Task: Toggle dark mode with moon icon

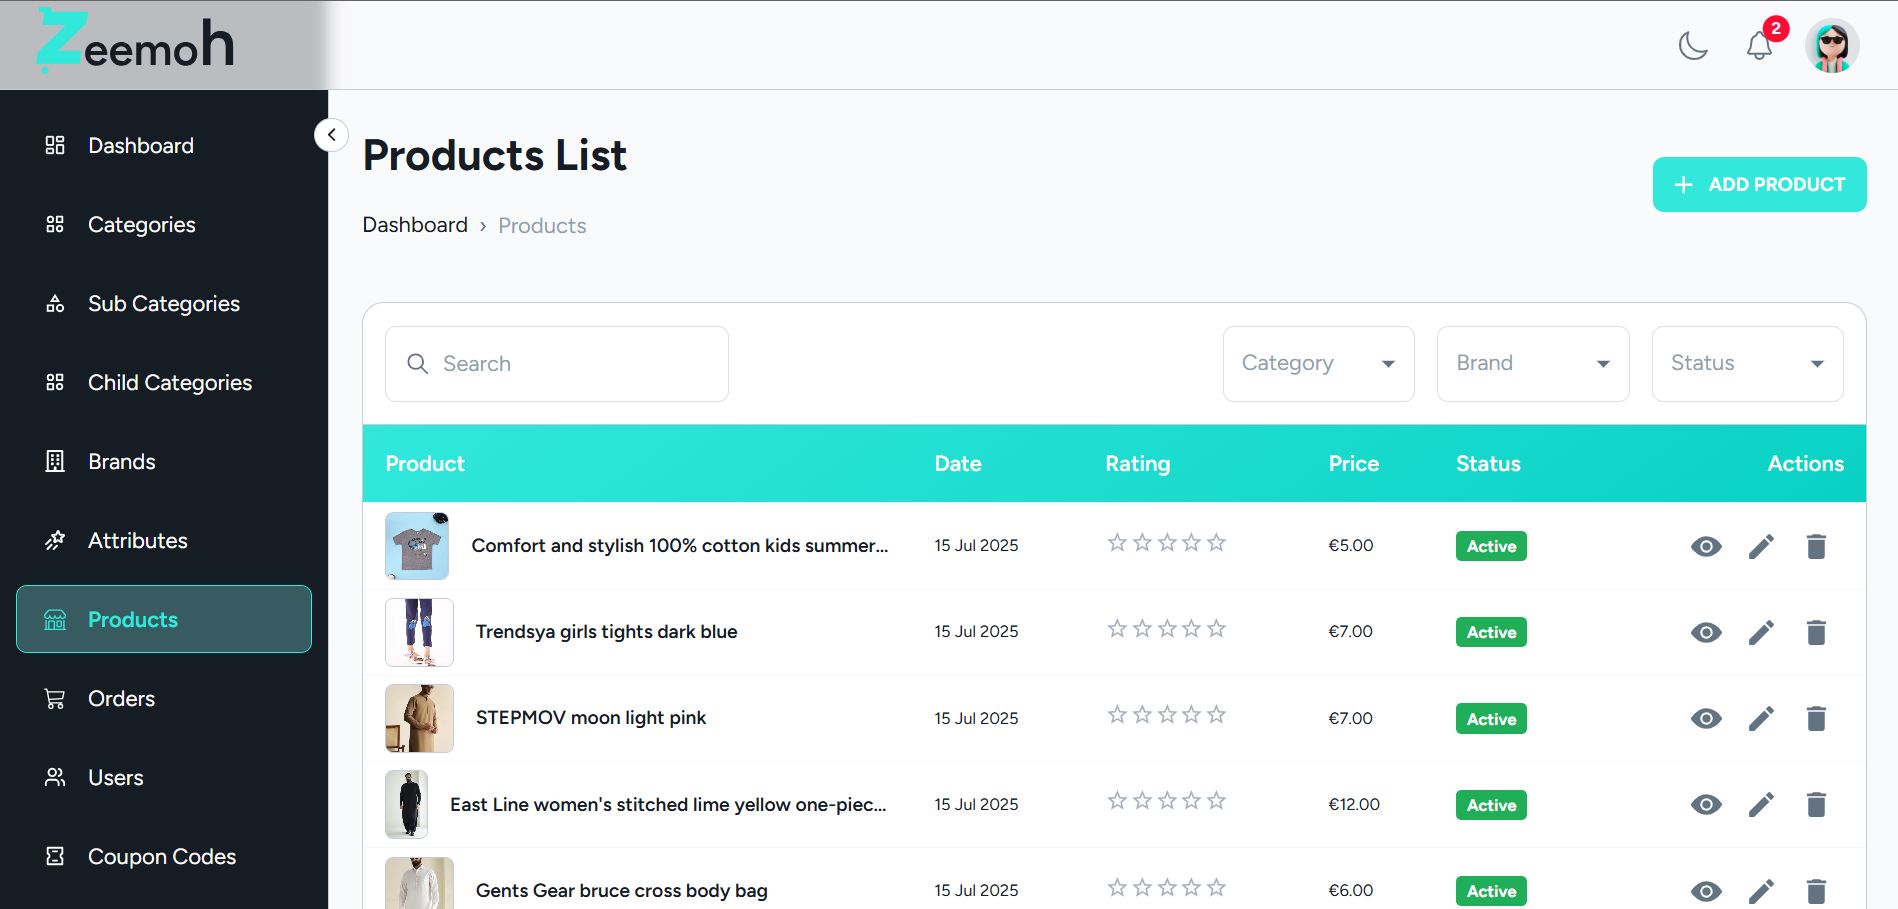Action: (x=1692, y=46)
